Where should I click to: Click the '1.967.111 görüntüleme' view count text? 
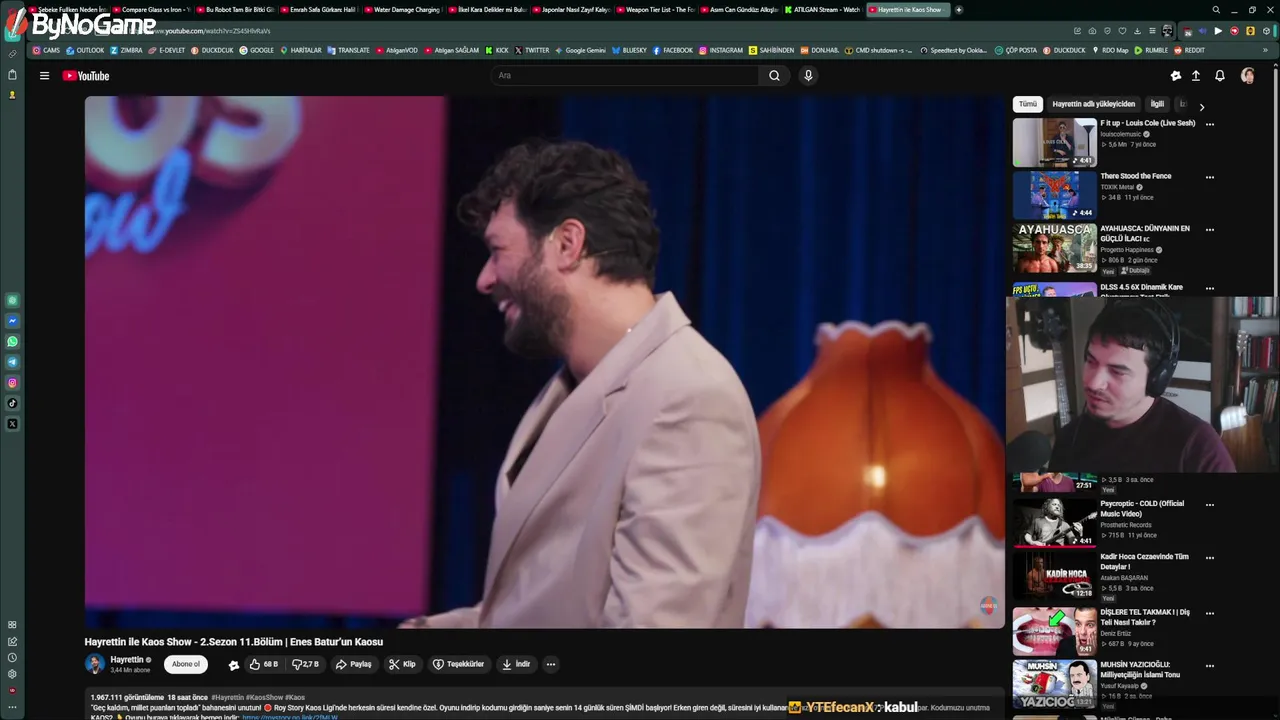(x=127, y=697)
